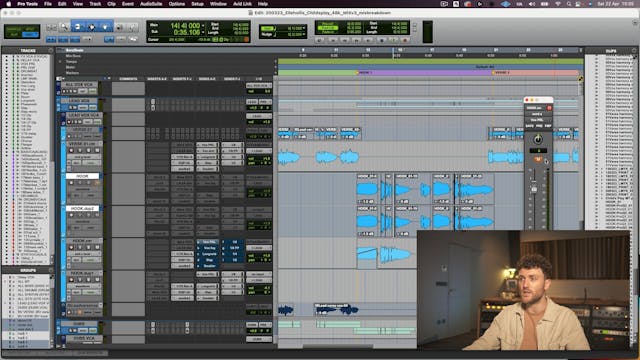Image resolution: width=640 pixels, height=360 pixels.
Task: Open the CLIPS list popup menu
Action: (634, 51)
